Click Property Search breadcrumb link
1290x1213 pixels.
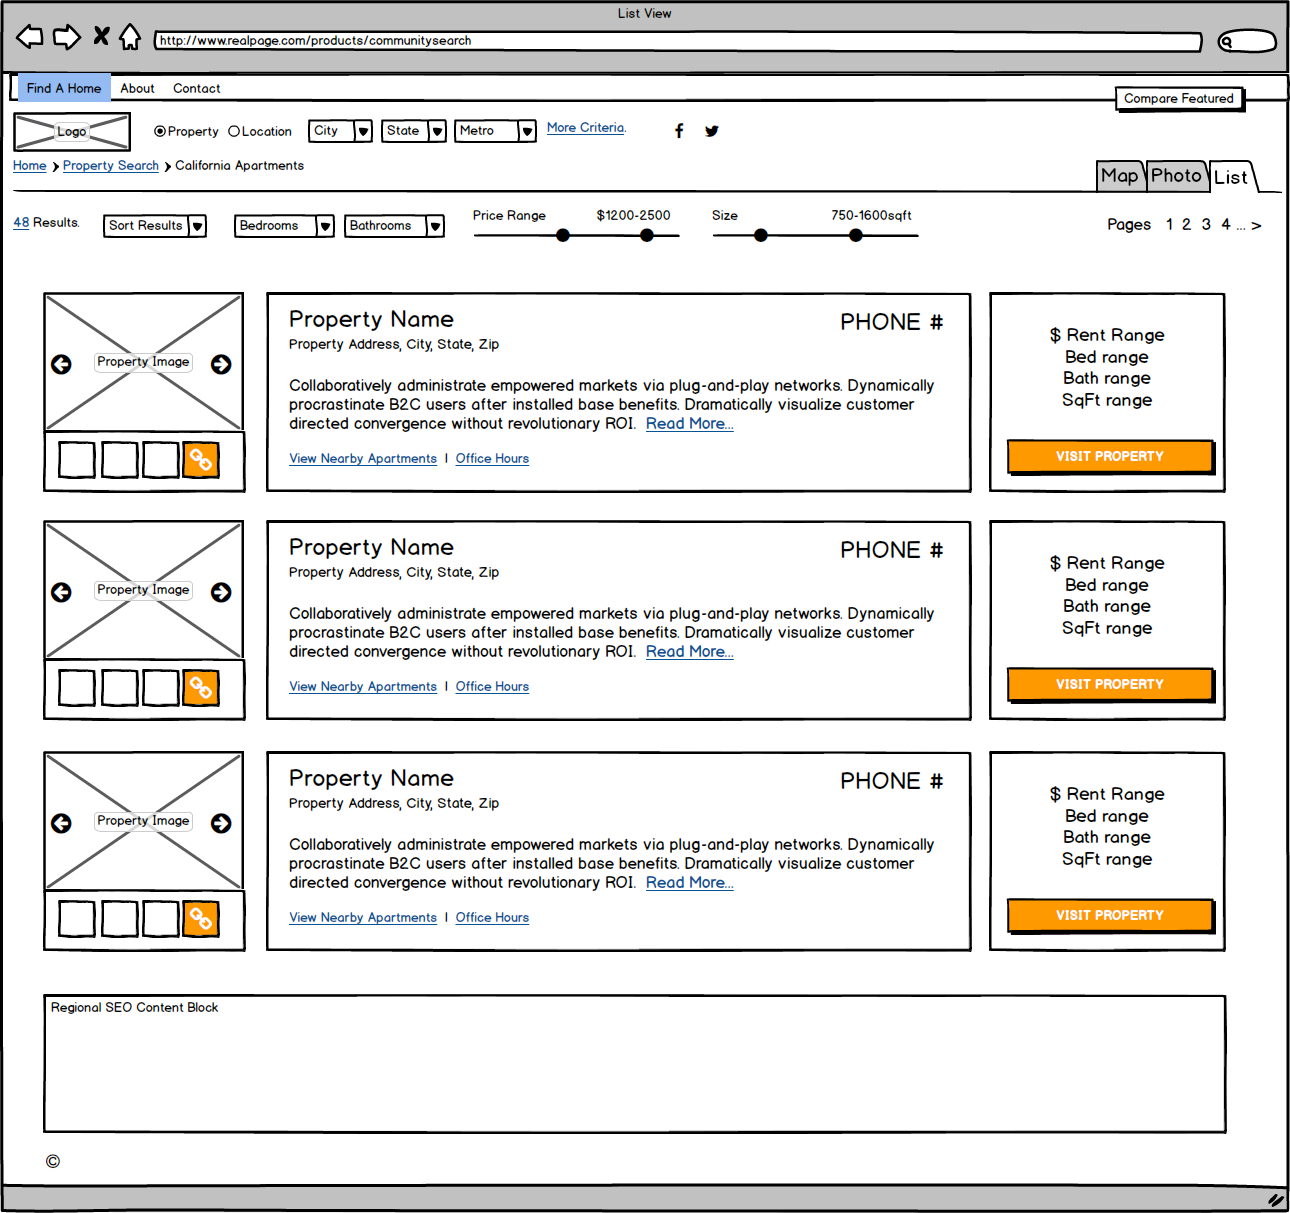[x=111, y=166]
